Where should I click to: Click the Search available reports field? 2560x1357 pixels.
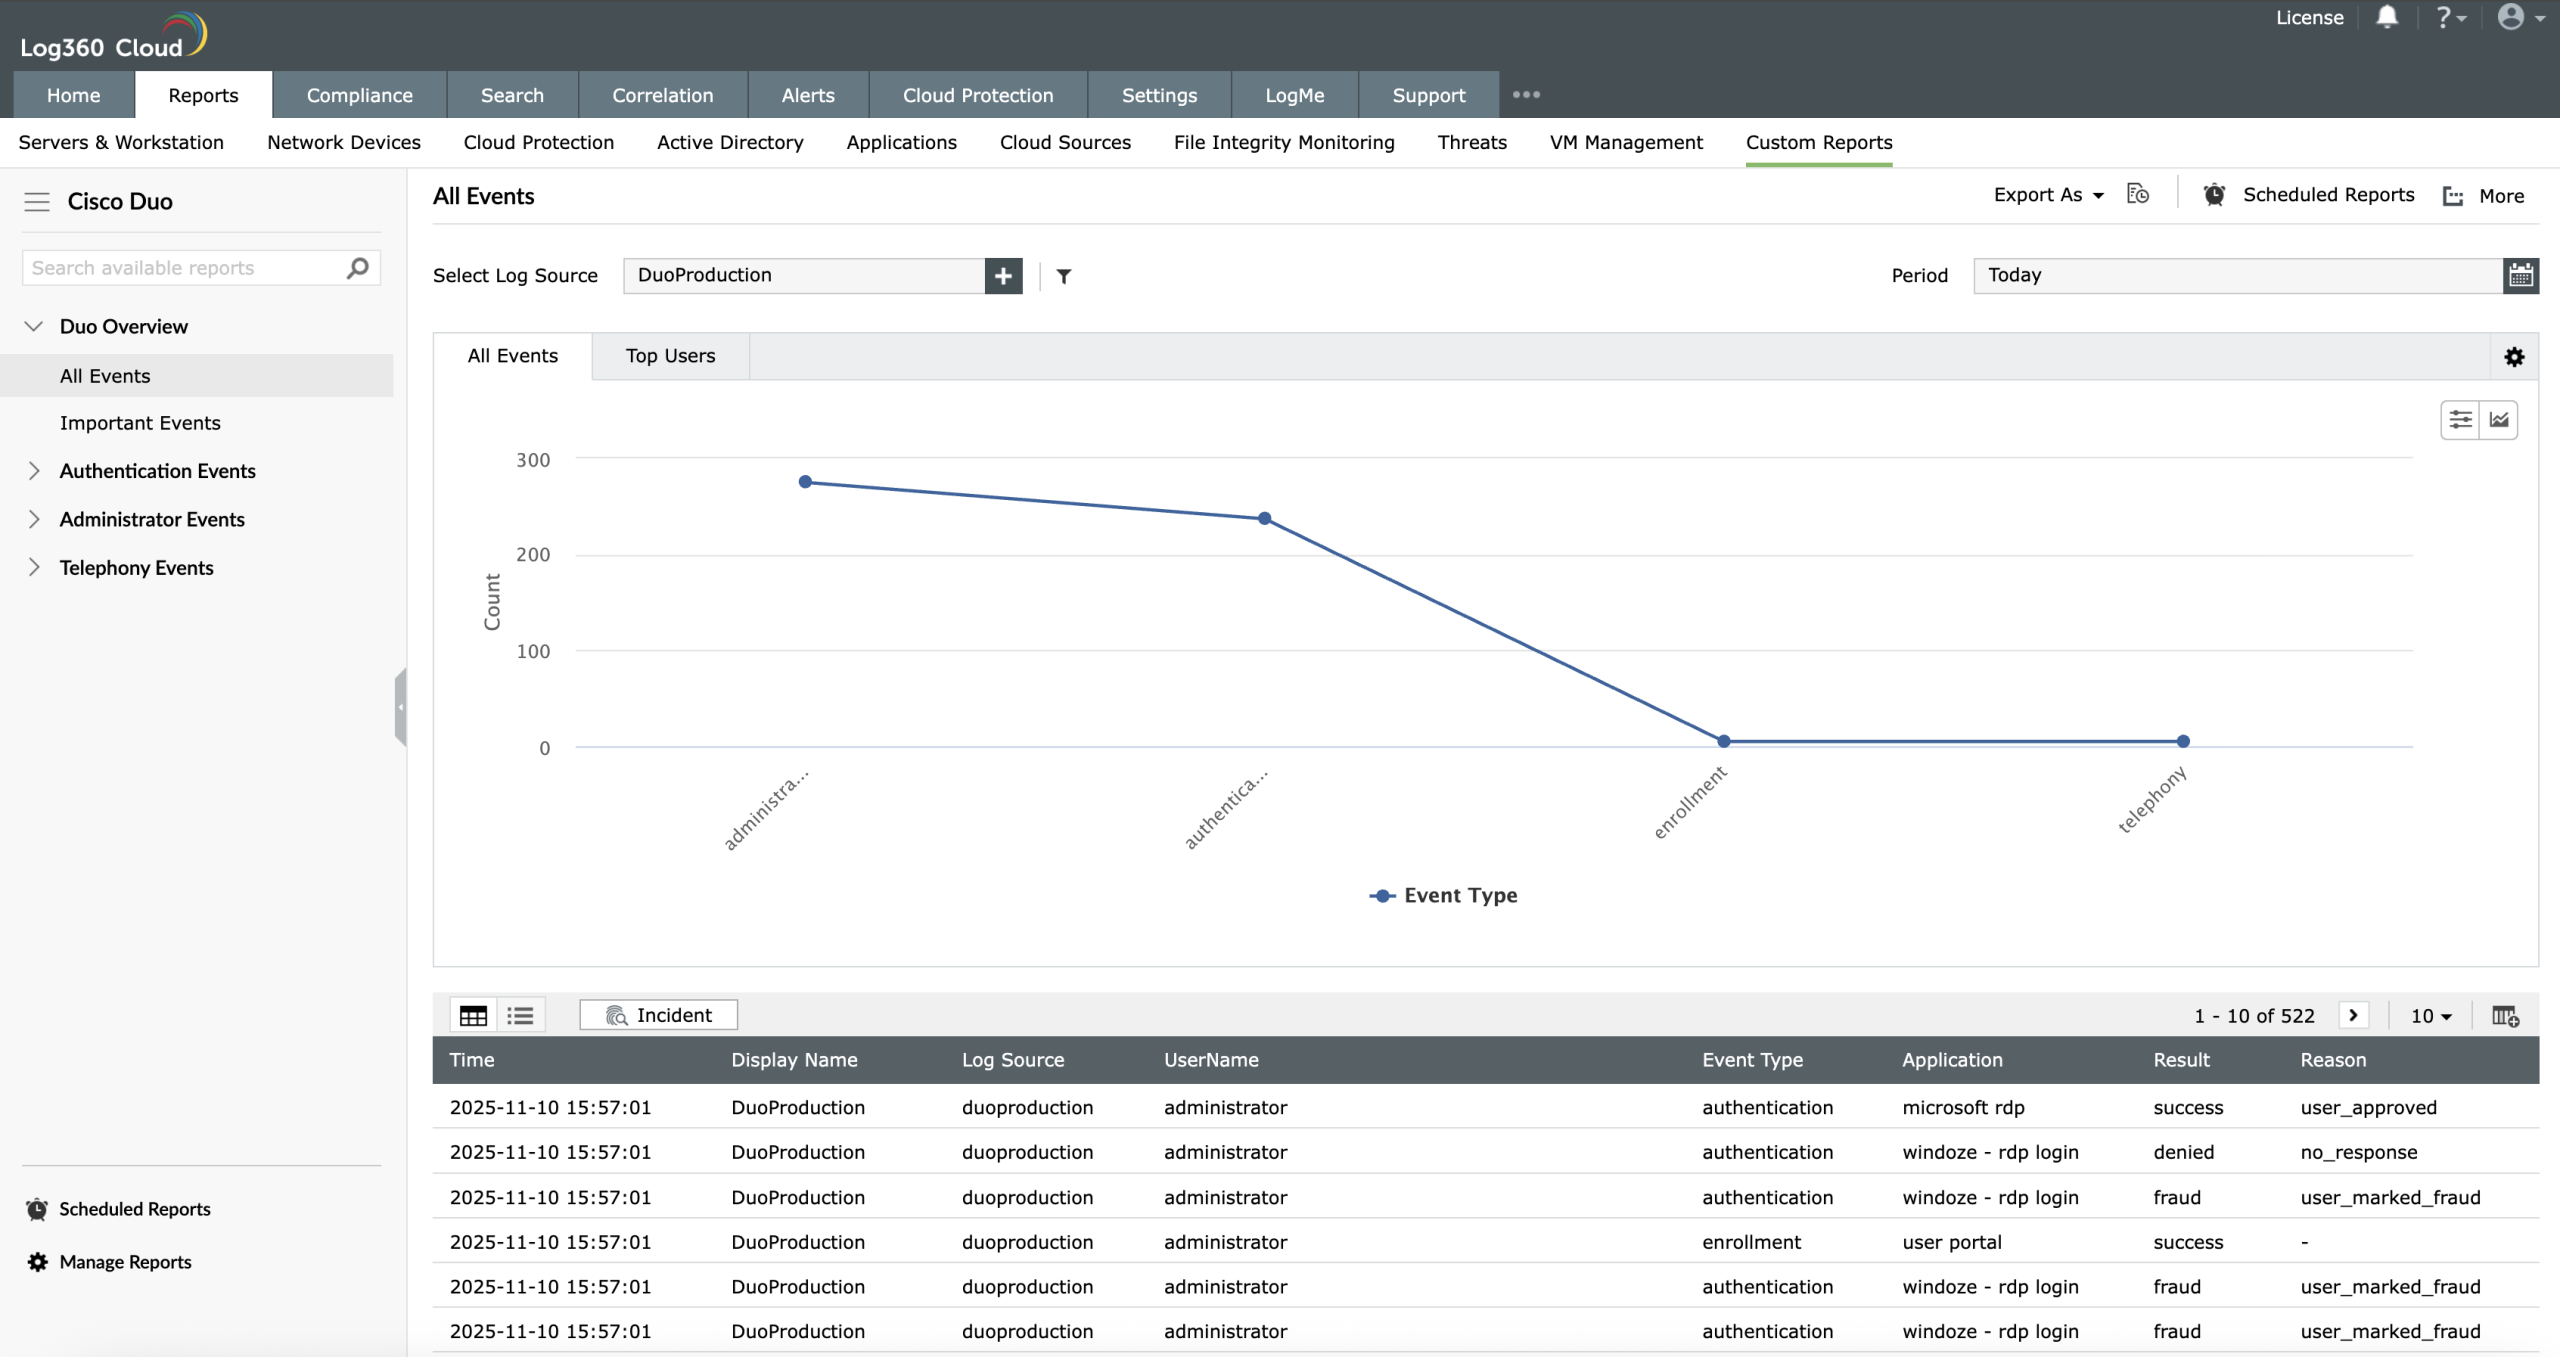185,268
